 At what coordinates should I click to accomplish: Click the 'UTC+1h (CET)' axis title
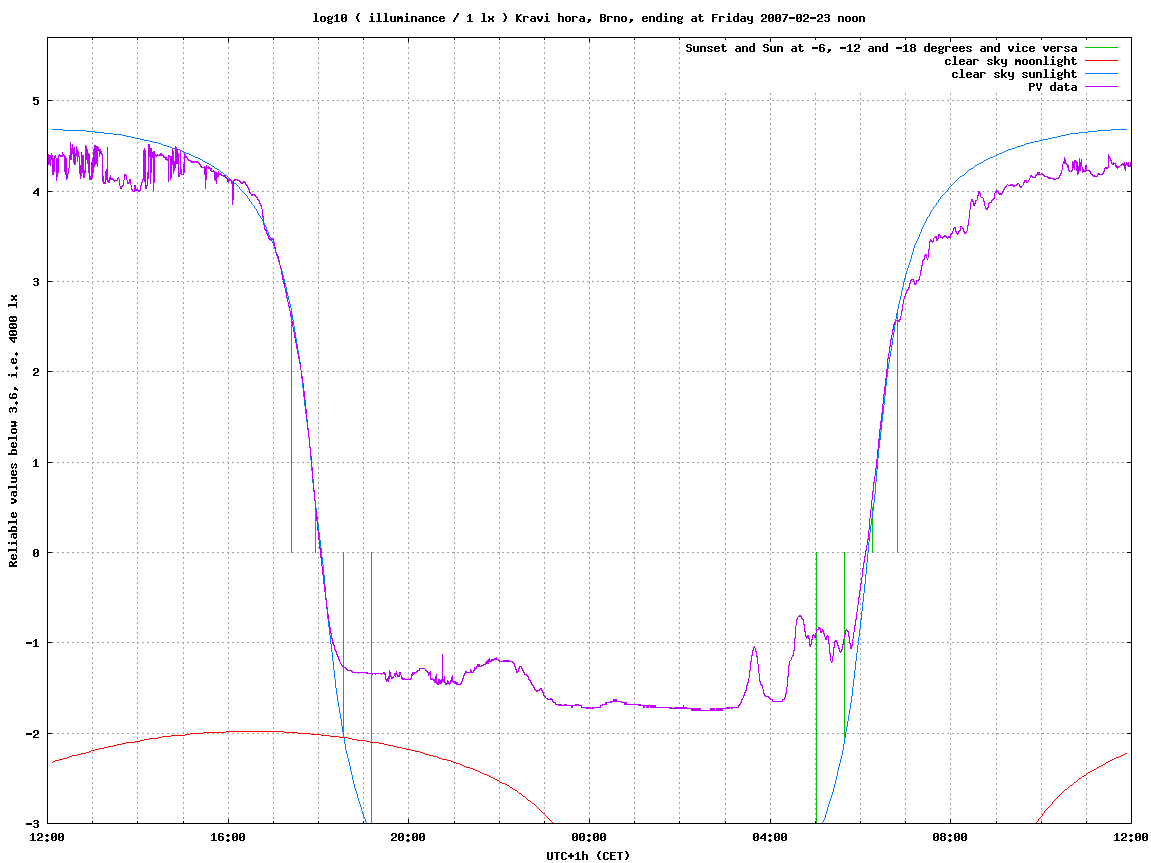pos(588,856)
